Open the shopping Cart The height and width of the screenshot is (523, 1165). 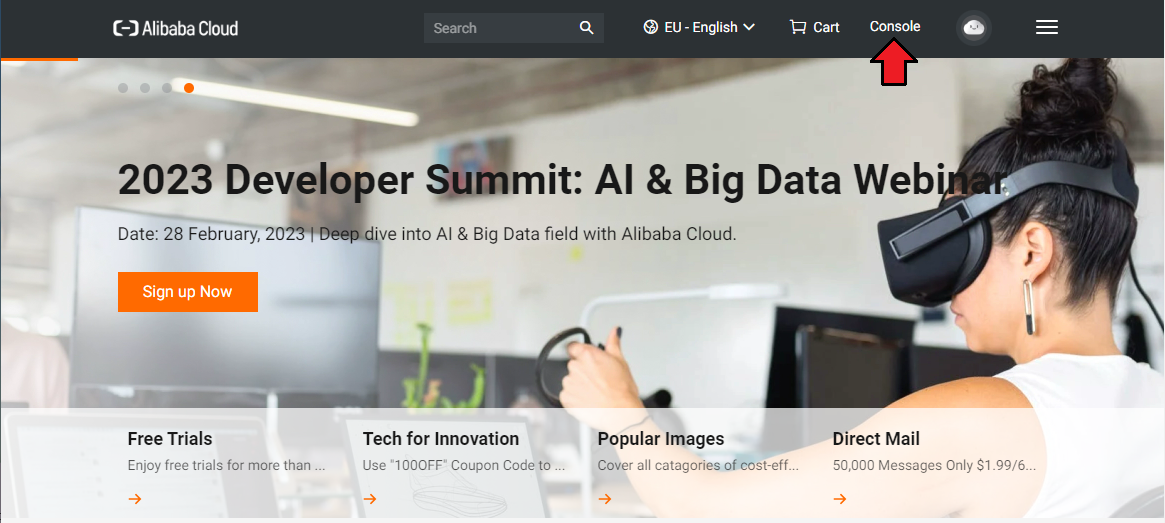click(814, 27)
